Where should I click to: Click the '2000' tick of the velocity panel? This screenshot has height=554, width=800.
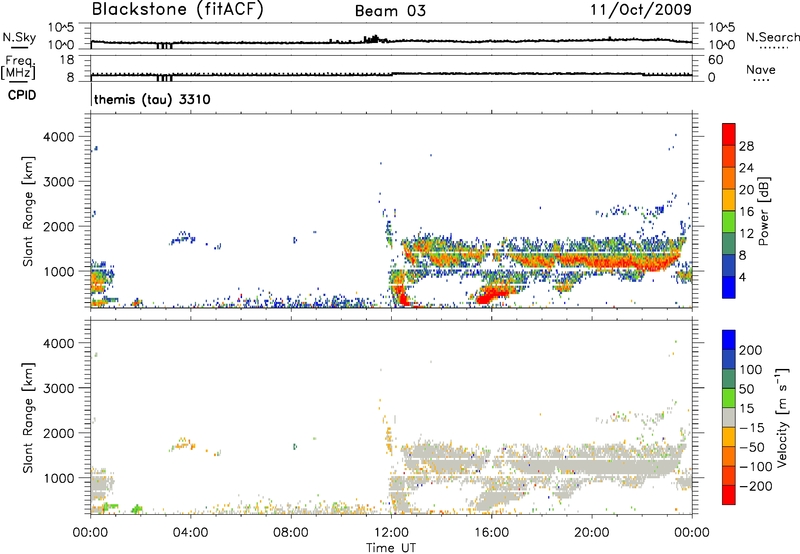click(x=59, y=433)
